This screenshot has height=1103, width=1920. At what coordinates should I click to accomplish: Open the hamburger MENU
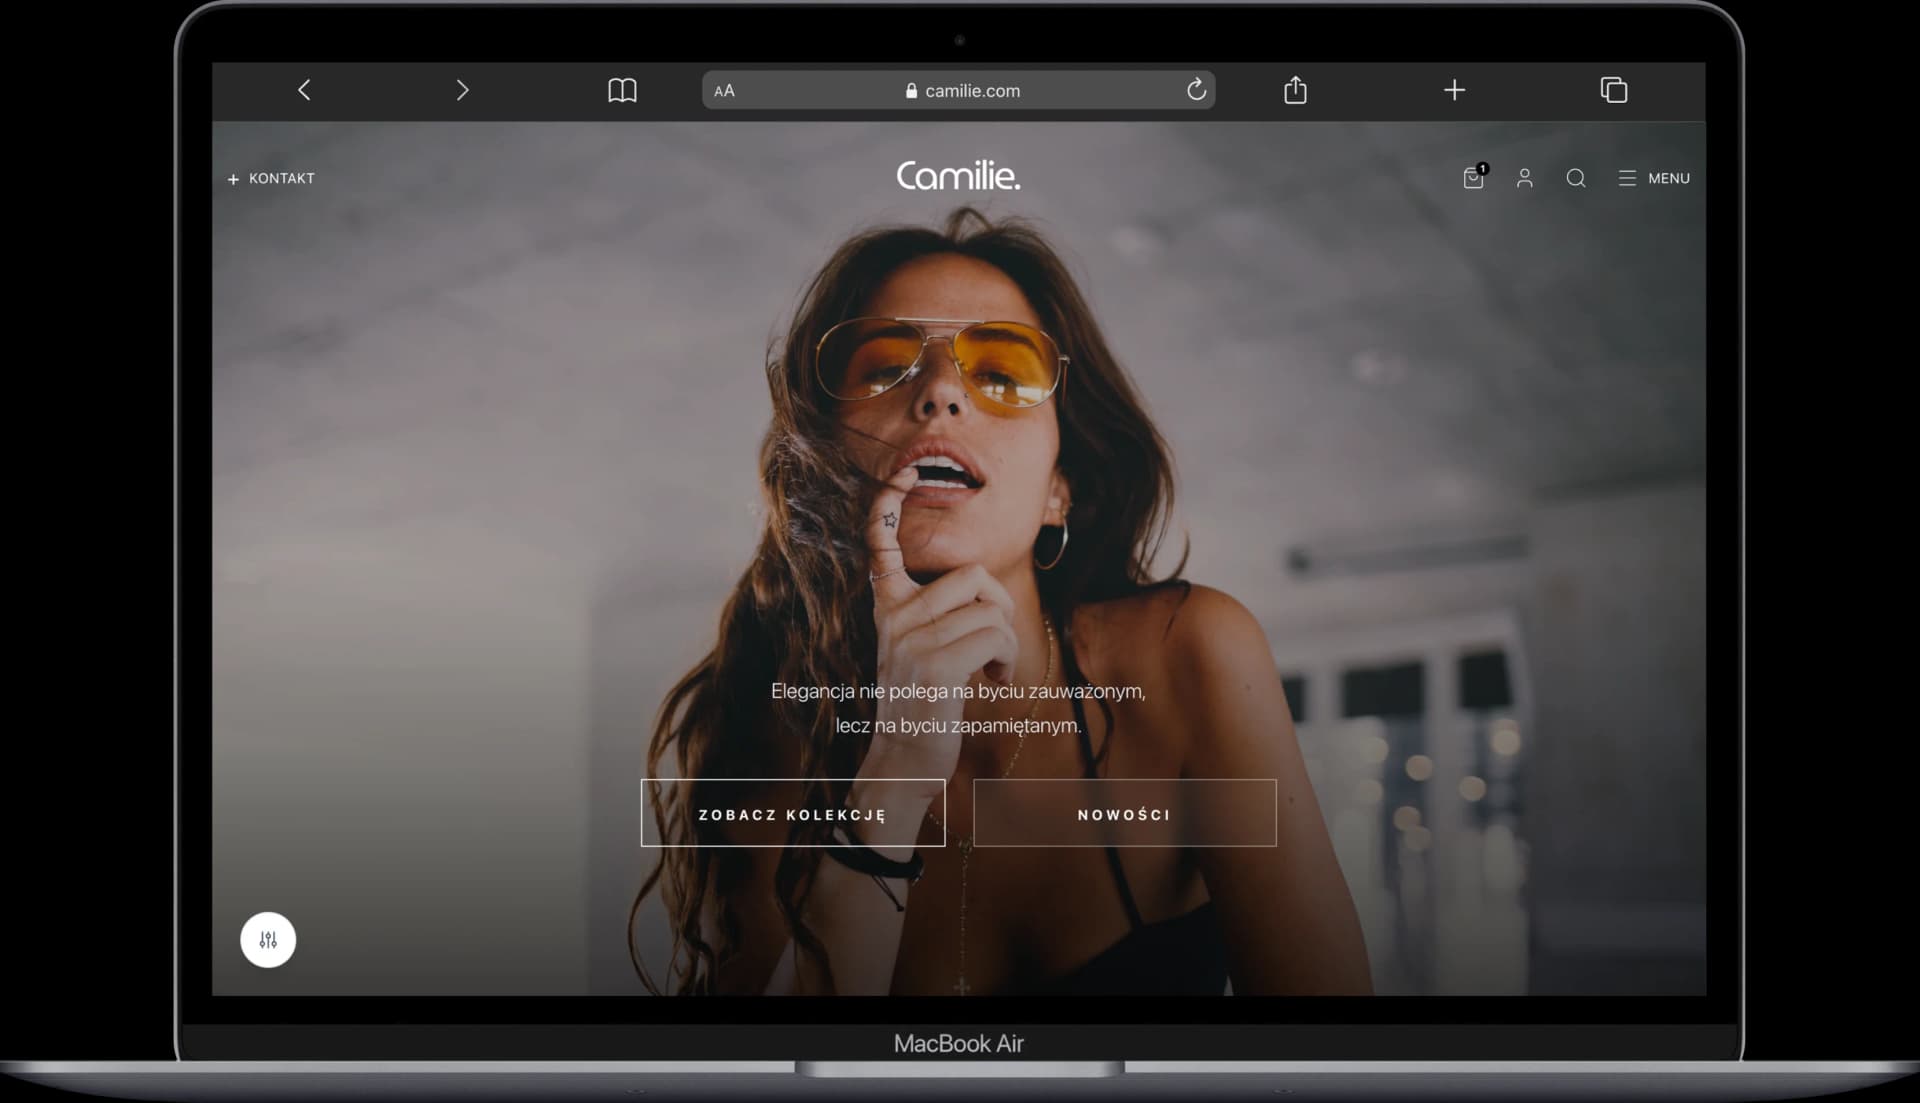(1626, 178)
